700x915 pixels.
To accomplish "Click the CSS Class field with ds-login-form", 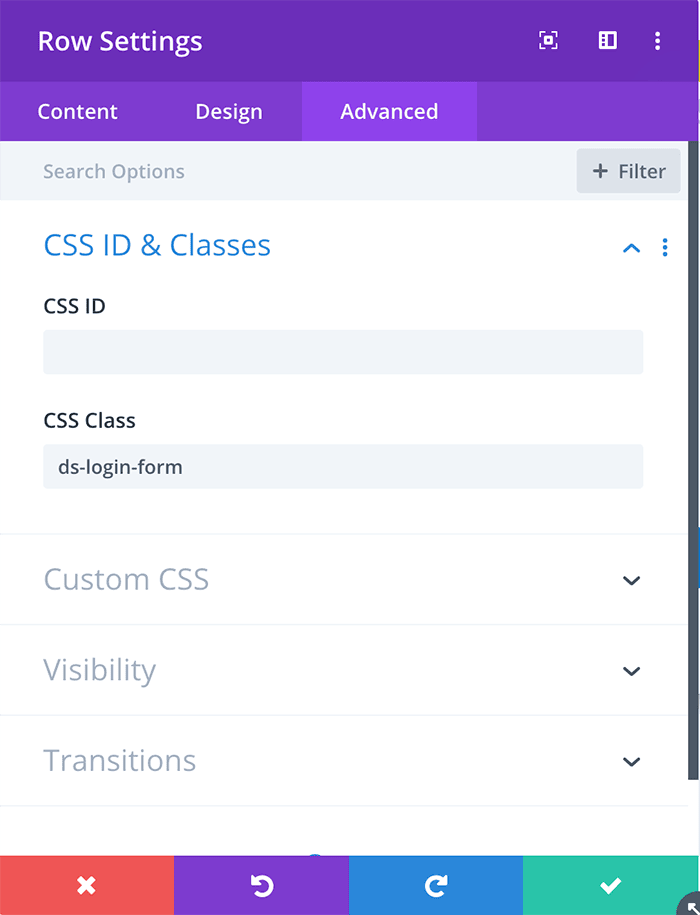I will (x=343, y=467).
